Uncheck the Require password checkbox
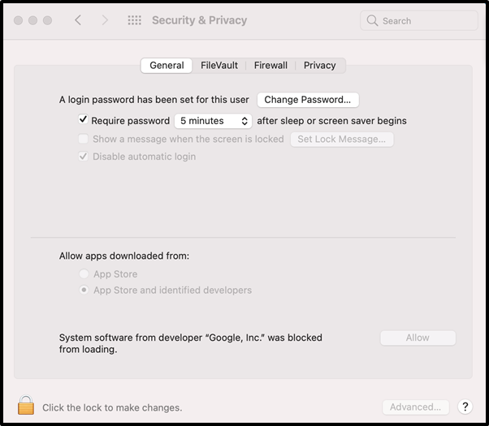Screen dimensions: 489x426 [x=83, y=120]
